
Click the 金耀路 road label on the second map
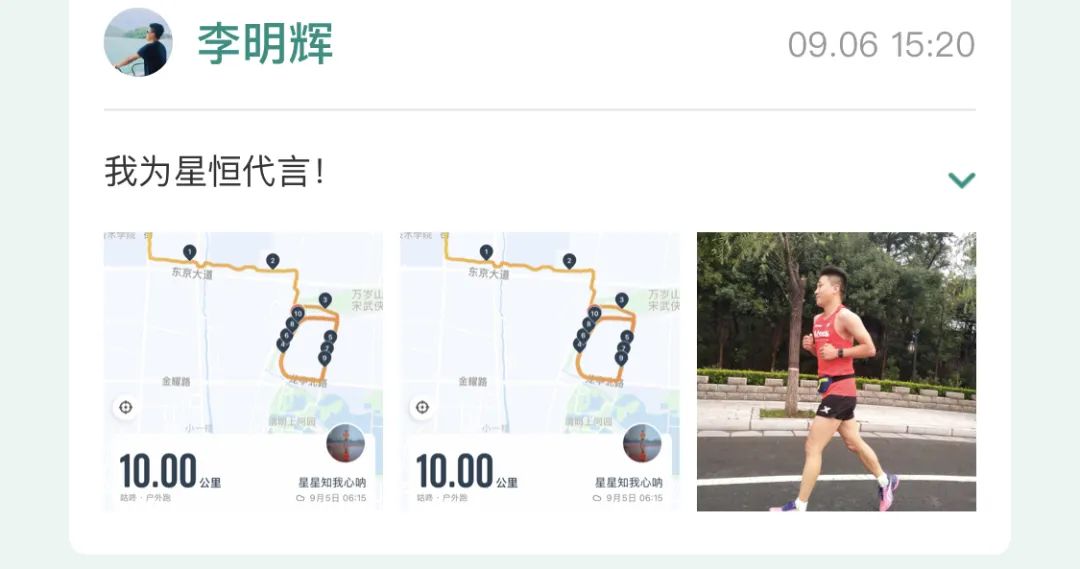[472, 381]
